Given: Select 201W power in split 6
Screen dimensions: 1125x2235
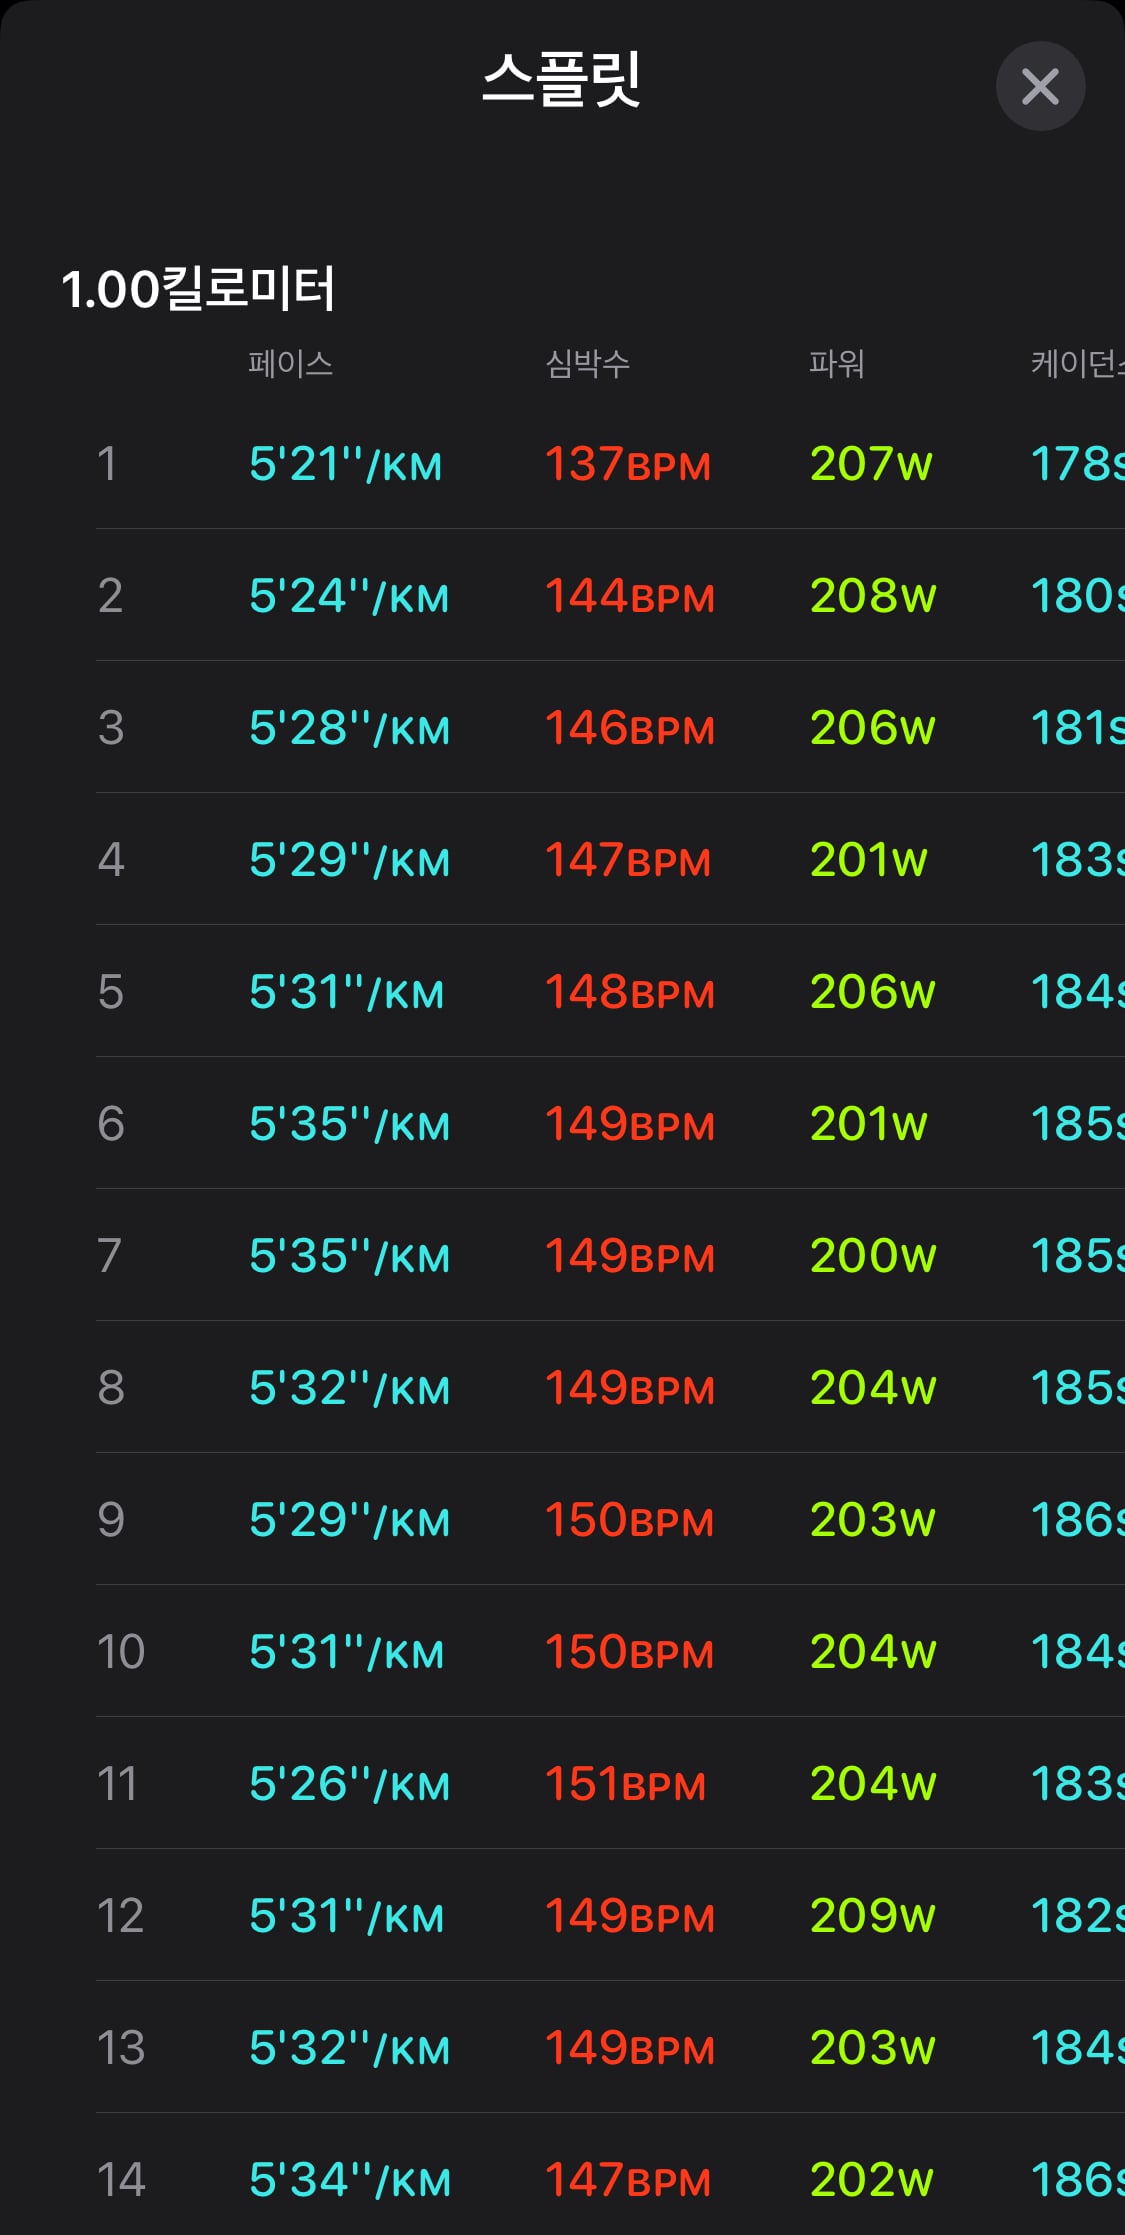Looking at the screenshot, I should [869, 1124].
